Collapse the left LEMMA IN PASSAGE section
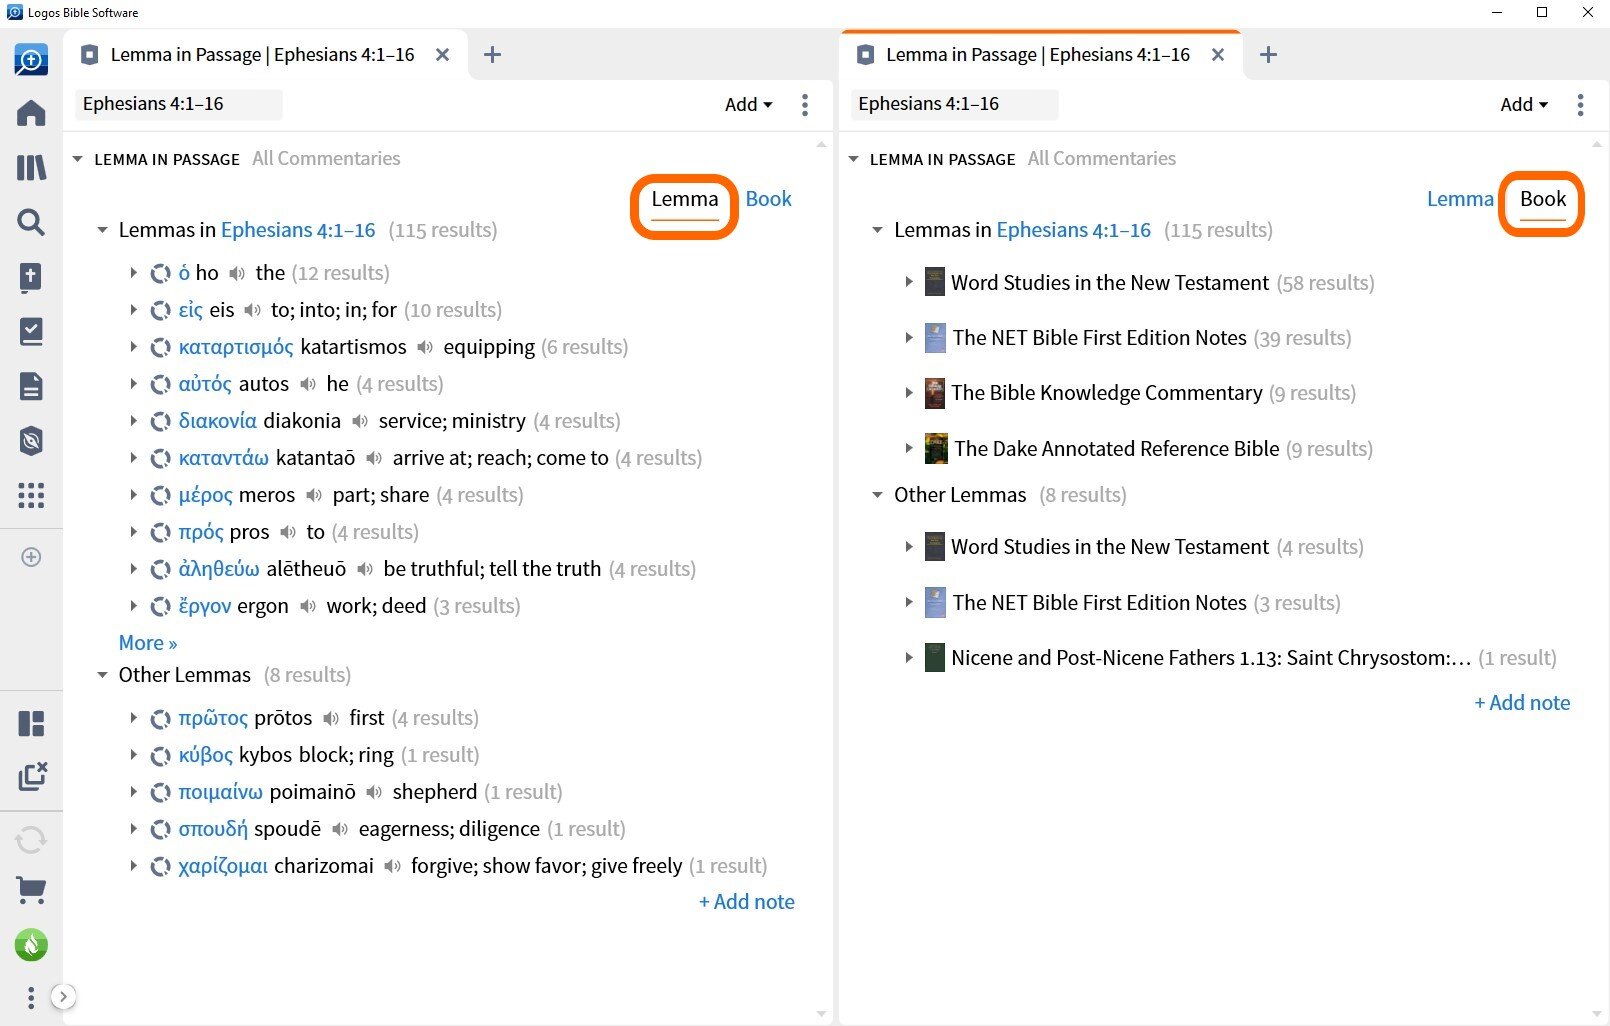 click(77, 159)
